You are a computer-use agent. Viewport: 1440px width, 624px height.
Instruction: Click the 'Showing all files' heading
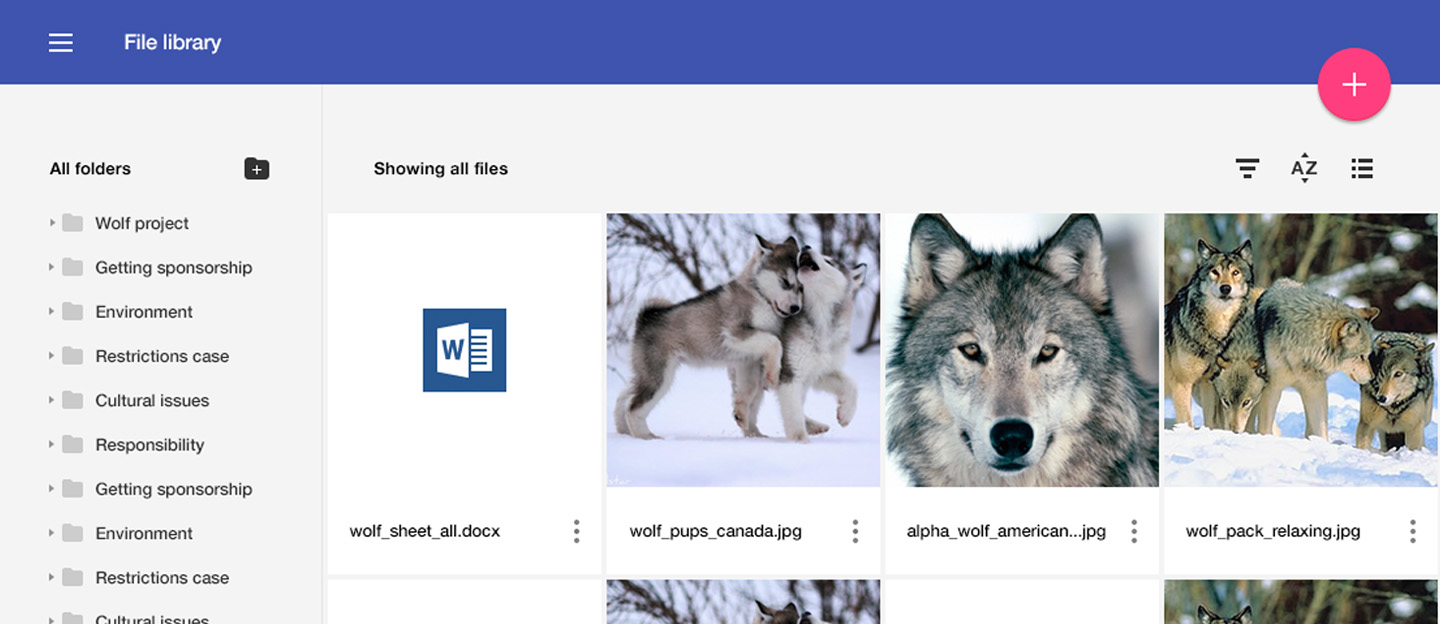(441, 169)
